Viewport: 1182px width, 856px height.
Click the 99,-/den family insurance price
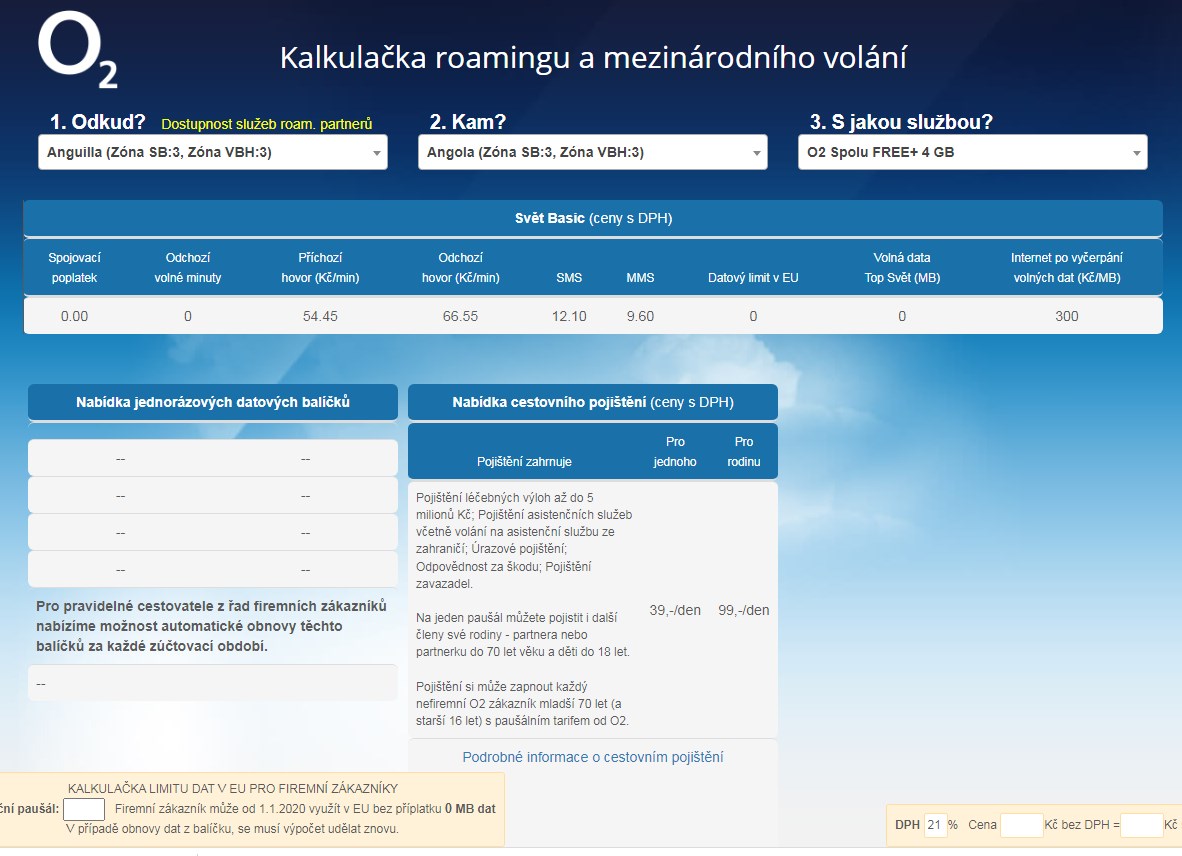[743, 610]
